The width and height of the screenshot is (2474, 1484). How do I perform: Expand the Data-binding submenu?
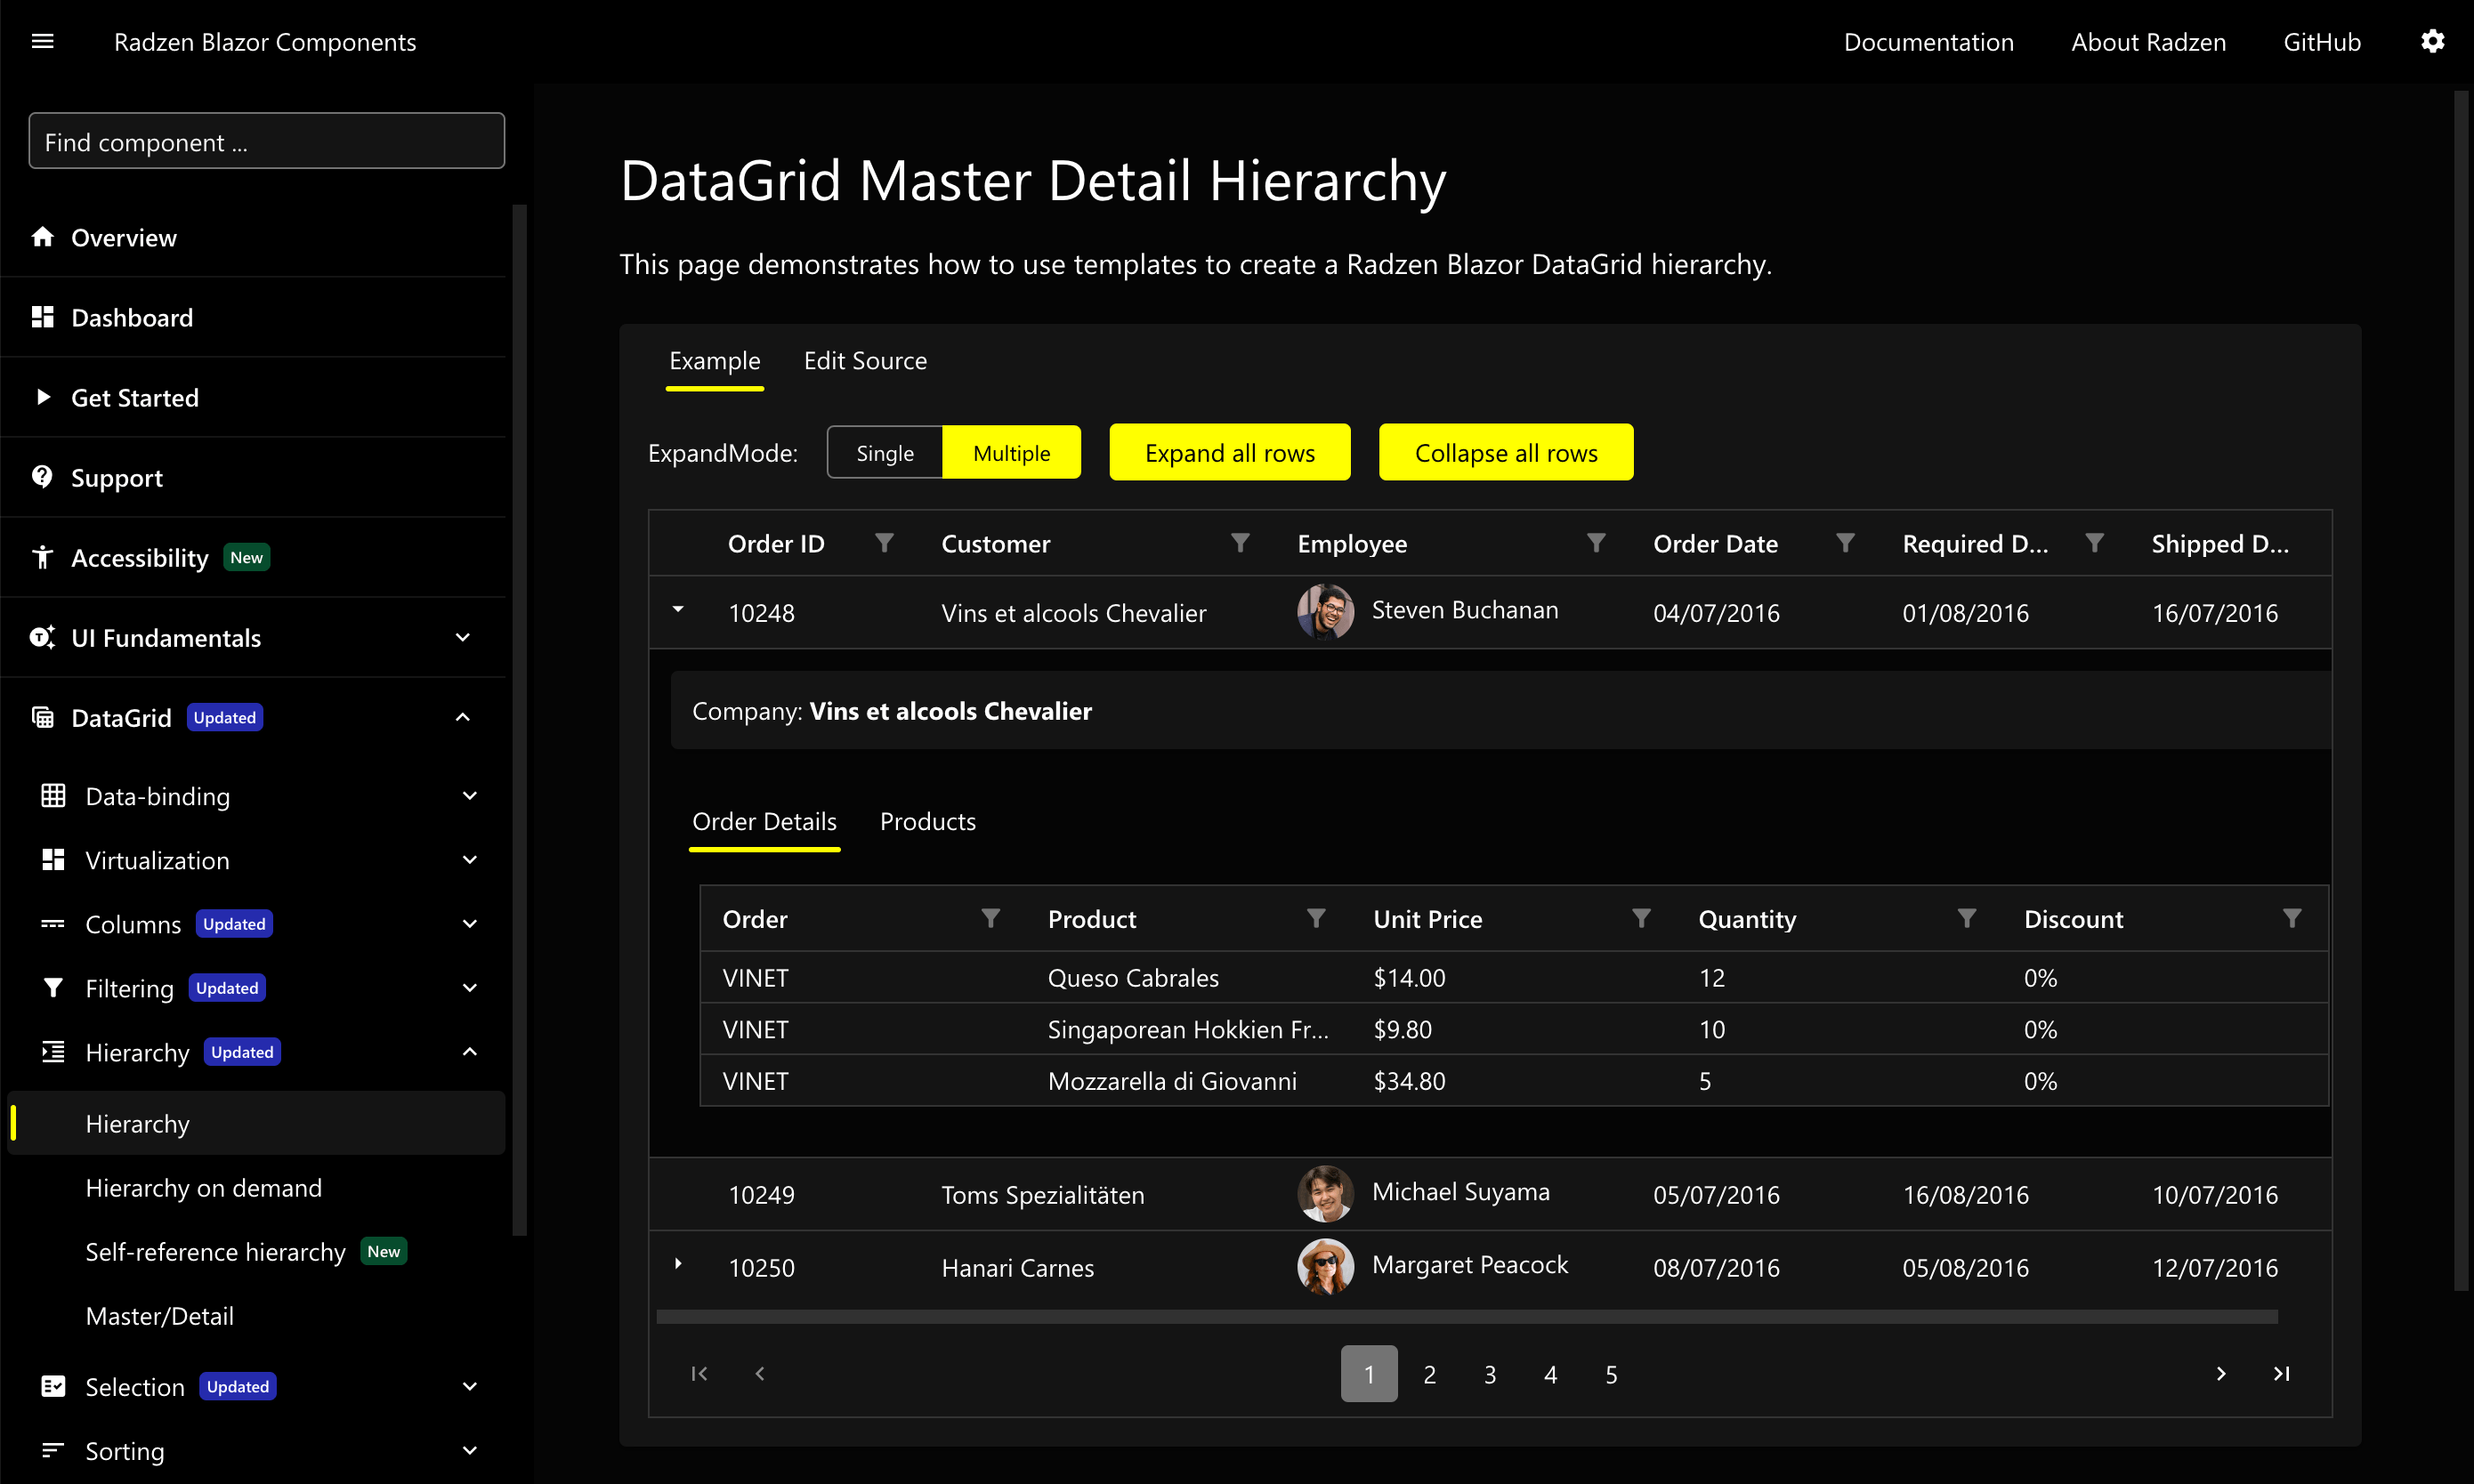click(469, 796)
